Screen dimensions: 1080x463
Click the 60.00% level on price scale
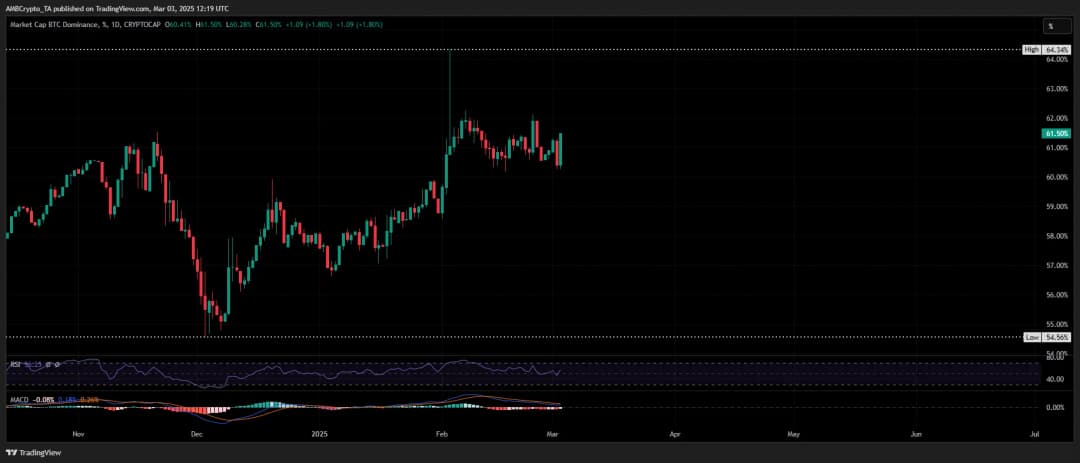tap(1057, 177)
